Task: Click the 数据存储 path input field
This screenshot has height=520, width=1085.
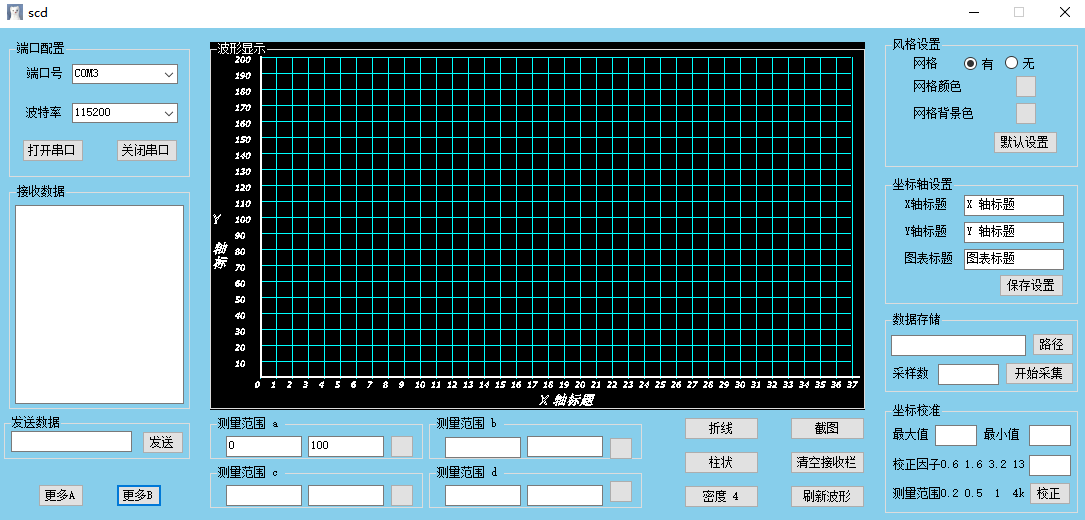Action: click(x=958, y=345)
